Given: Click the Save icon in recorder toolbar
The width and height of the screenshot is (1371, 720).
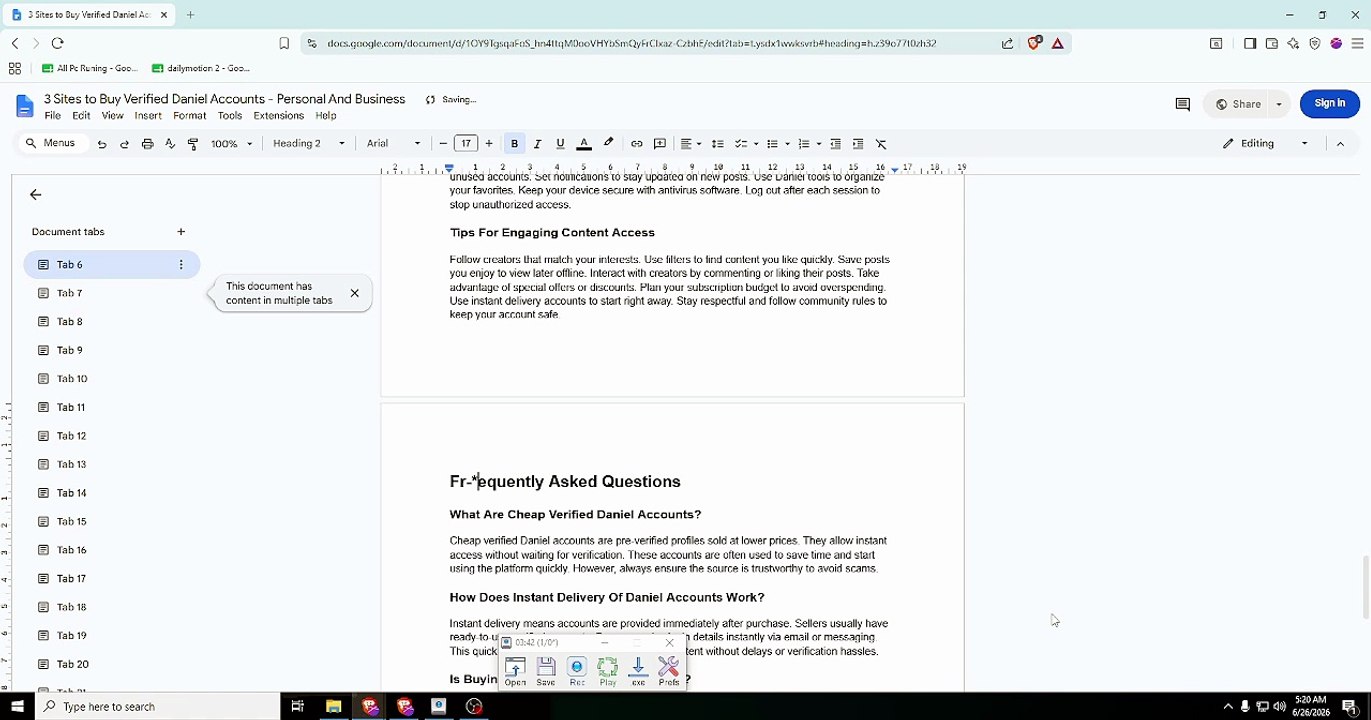Looking at the screenshot, I should coord(546,671).
